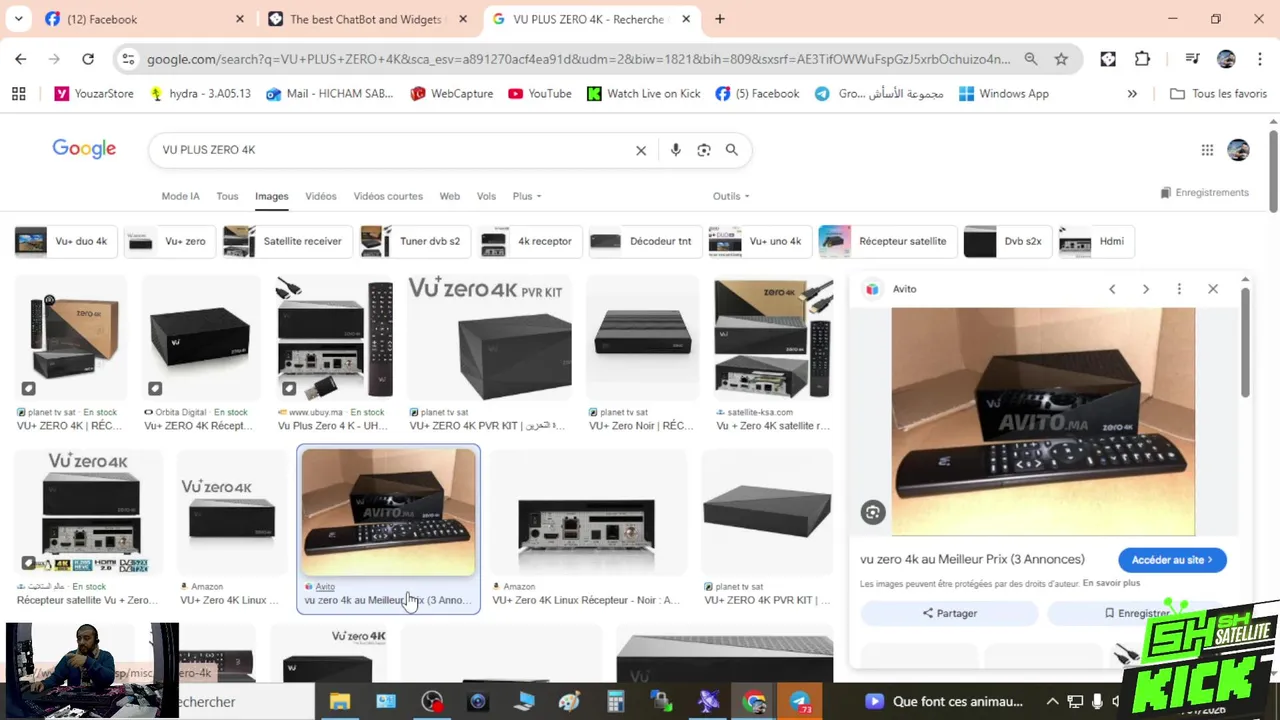Open the Chrome extensions puzzle icon
This screenshot has height=720, width=1280.
click(1142, 59)
